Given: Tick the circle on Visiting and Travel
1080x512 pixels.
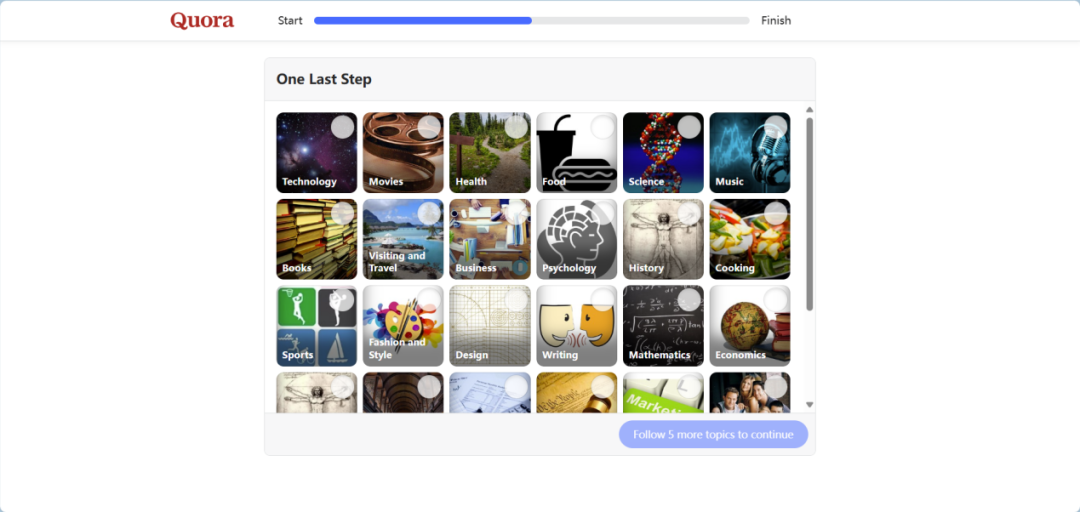Looking at the screenshot, I should point(429,214).
